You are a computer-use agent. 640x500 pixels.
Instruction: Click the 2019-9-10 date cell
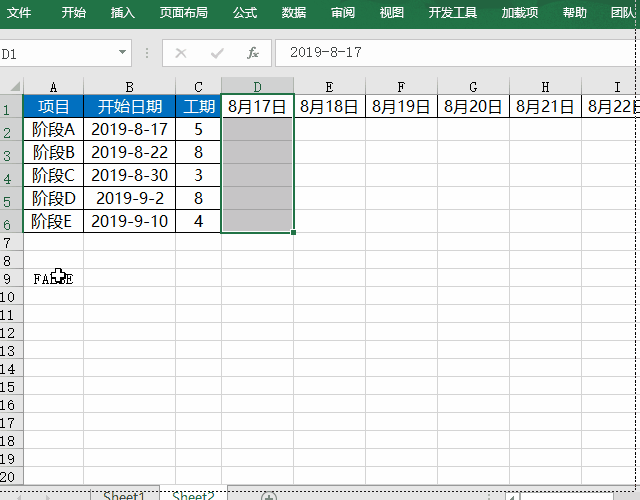(x=129, y=221)
